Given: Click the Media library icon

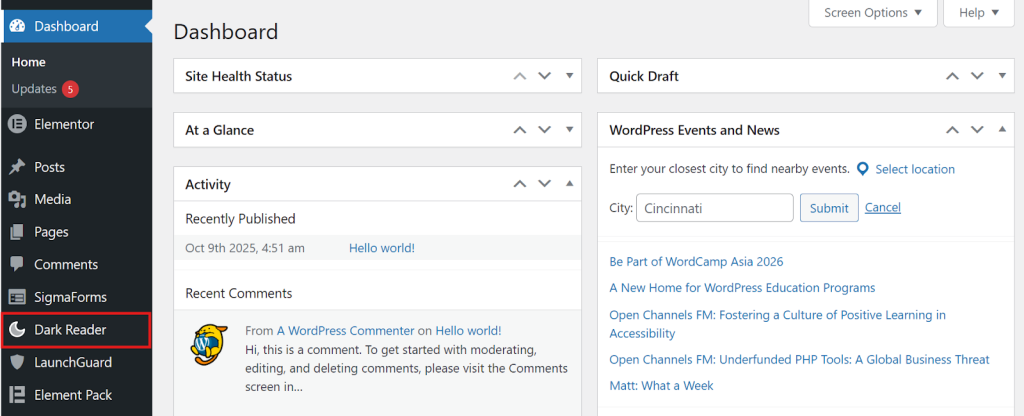Looking at the screenshot, I should (x=18, y=200).
